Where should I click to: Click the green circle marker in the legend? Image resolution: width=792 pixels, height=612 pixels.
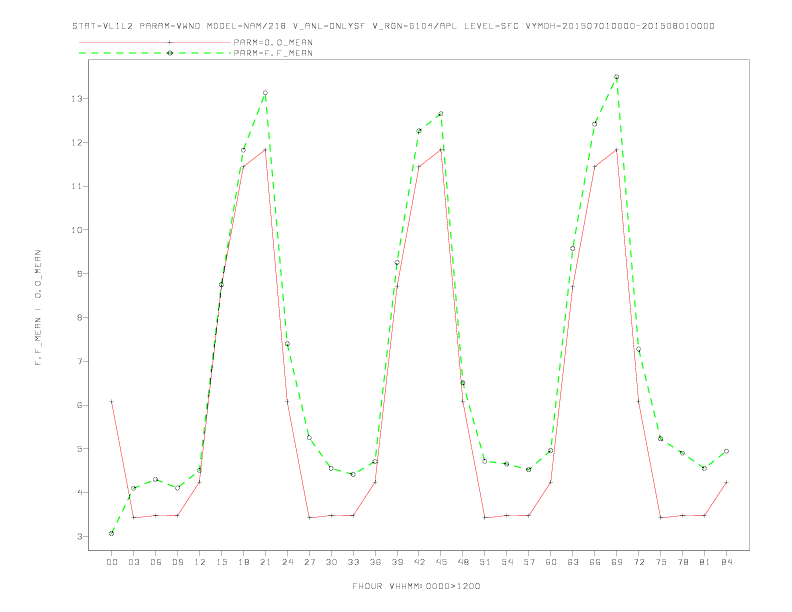coord(170,53)
